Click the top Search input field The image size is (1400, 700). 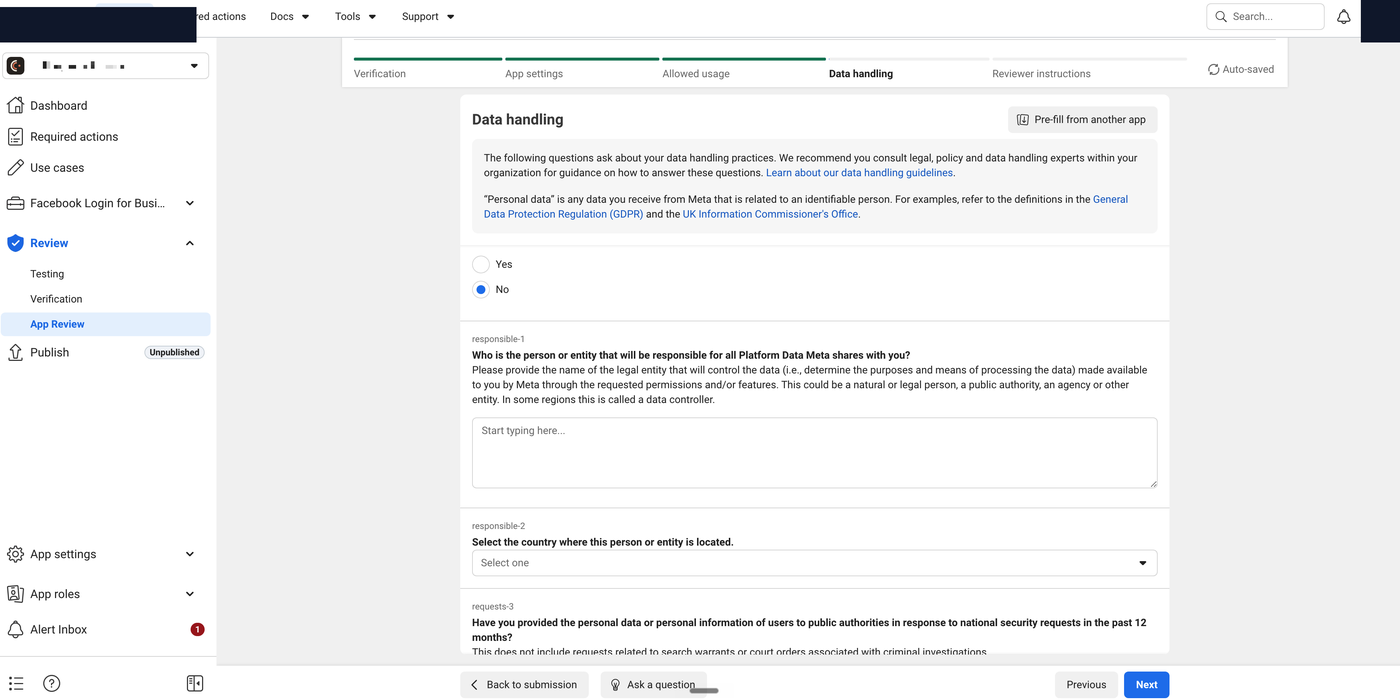point(1265,17)
